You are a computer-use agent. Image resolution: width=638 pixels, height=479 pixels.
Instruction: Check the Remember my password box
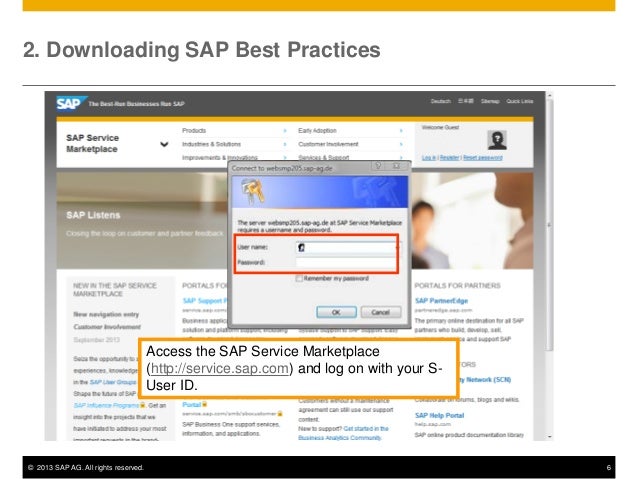[299, 278]
